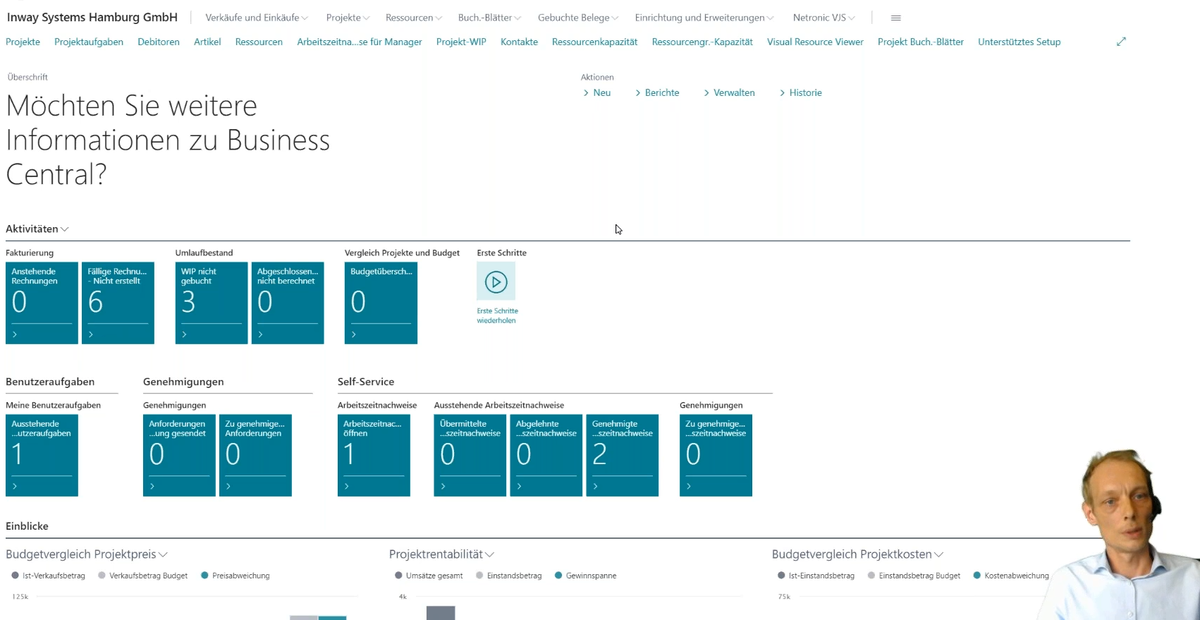Open the Ressourcen dropdown in the top navigation
The image size is (1200, 620).
point(414,18)
